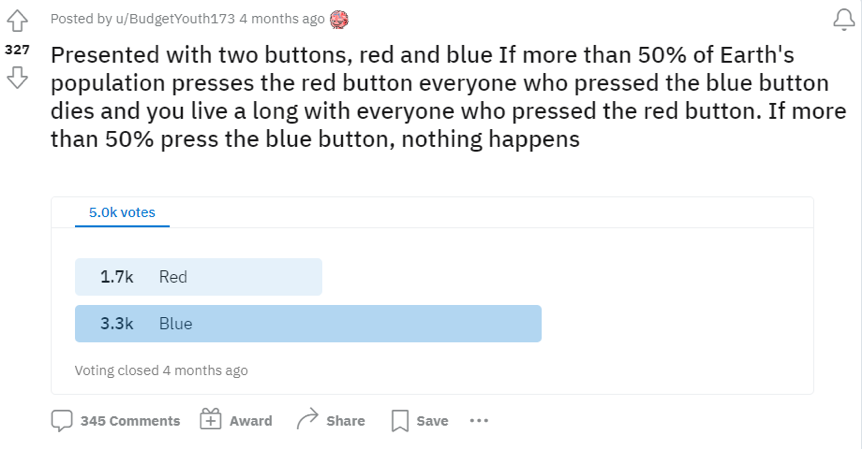Click the Share button label
Image resolution: width=862 pixels, height=449 pixels.
345,421
